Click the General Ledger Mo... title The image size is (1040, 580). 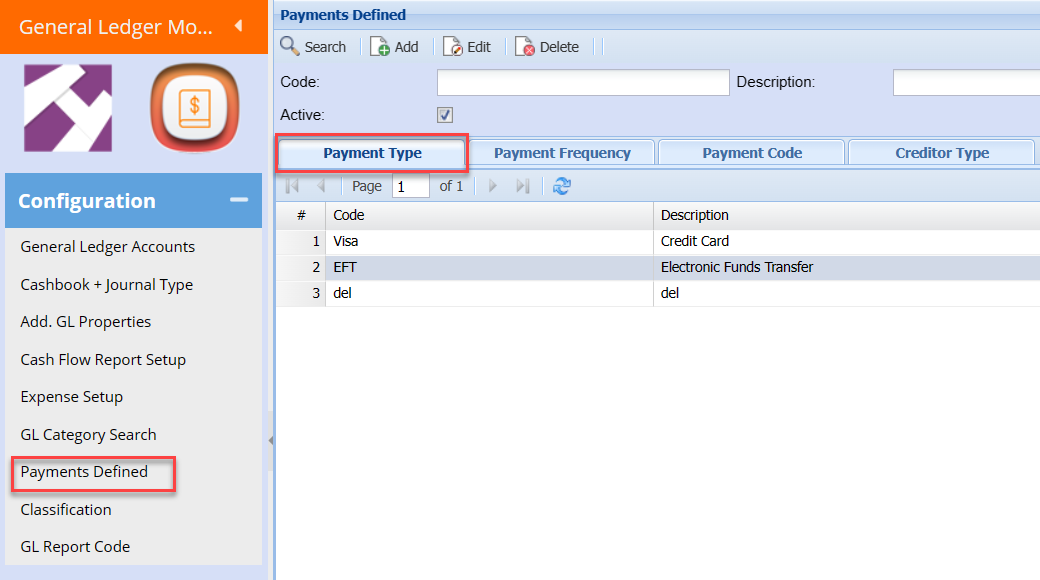point(116,27)
